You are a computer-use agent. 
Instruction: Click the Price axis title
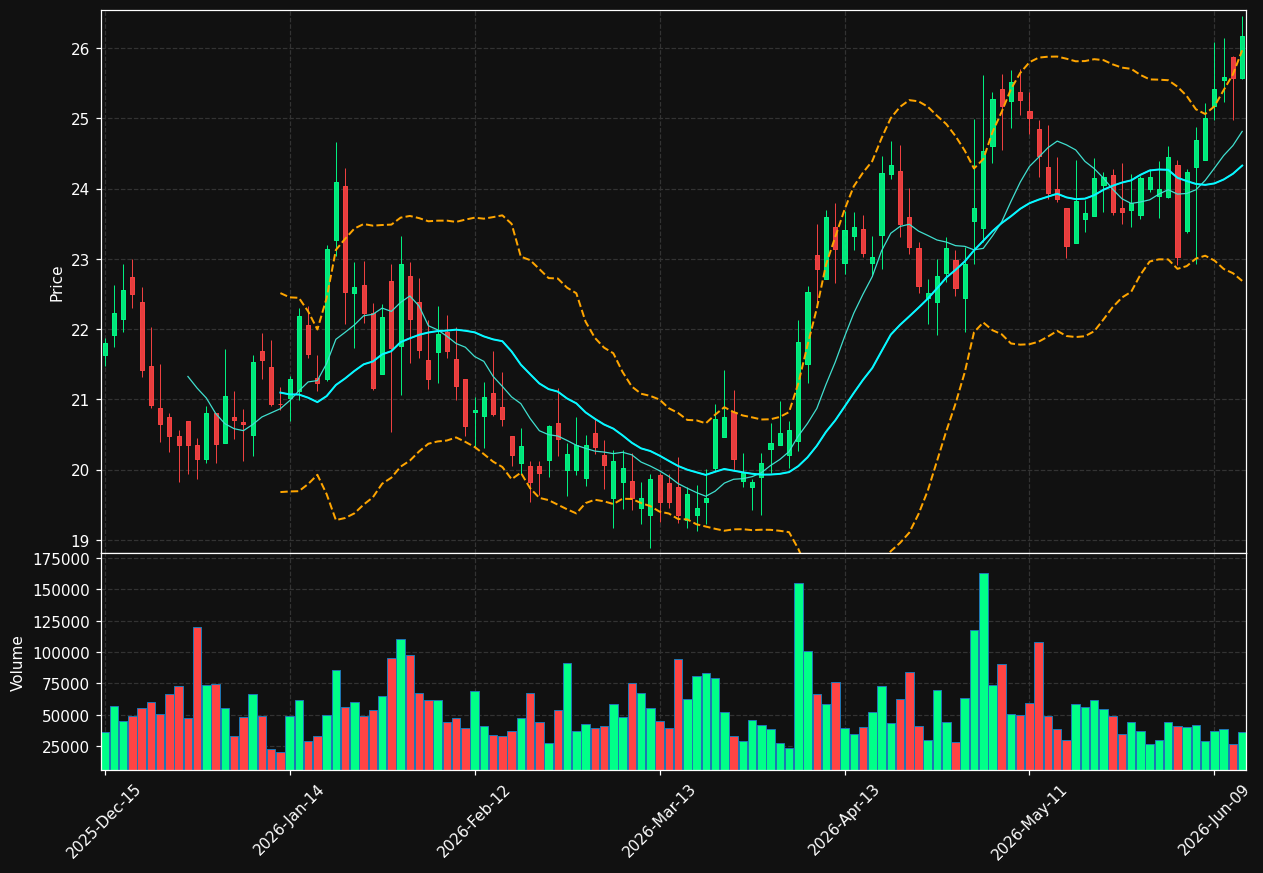(x=57, y=283)
